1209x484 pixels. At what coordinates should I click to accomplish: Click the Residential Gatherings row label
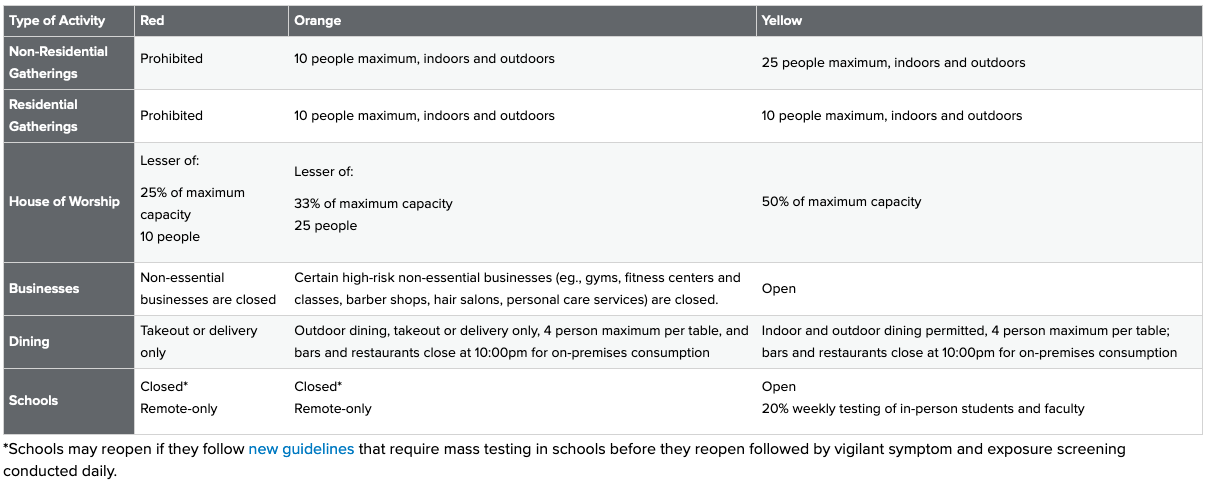click(43, 115)
